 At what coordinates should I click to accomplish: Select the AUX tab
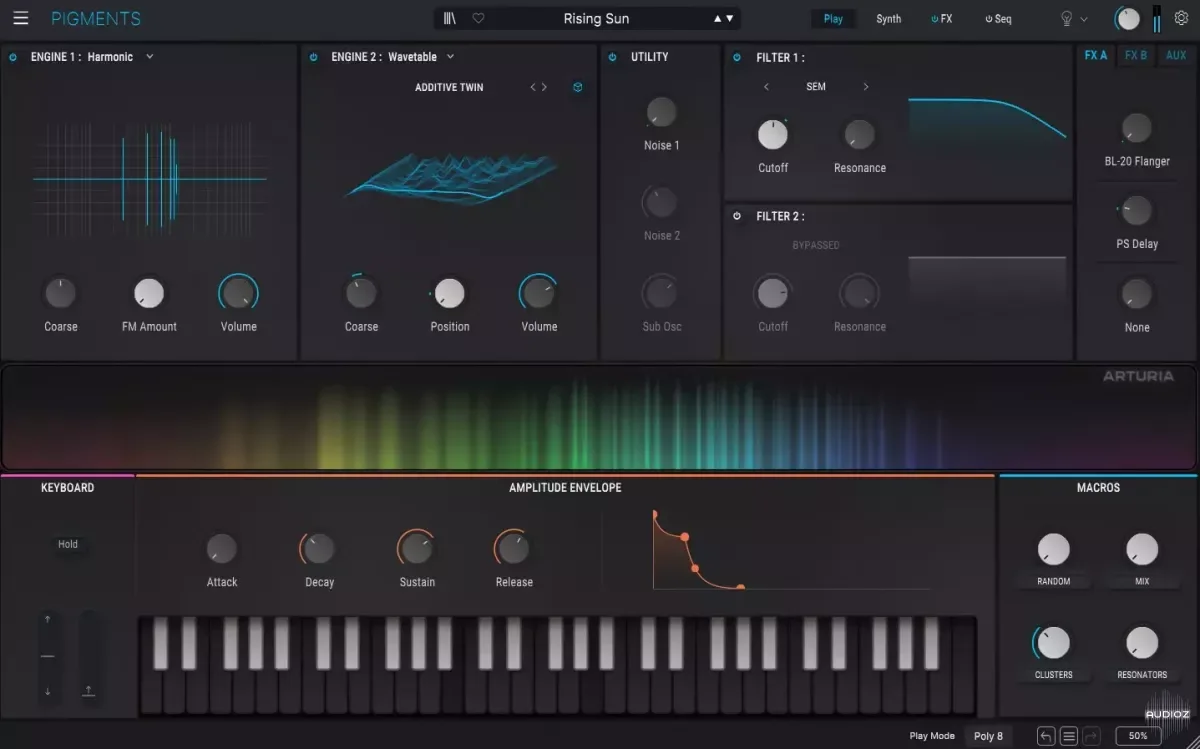[x=1176, y=56]
